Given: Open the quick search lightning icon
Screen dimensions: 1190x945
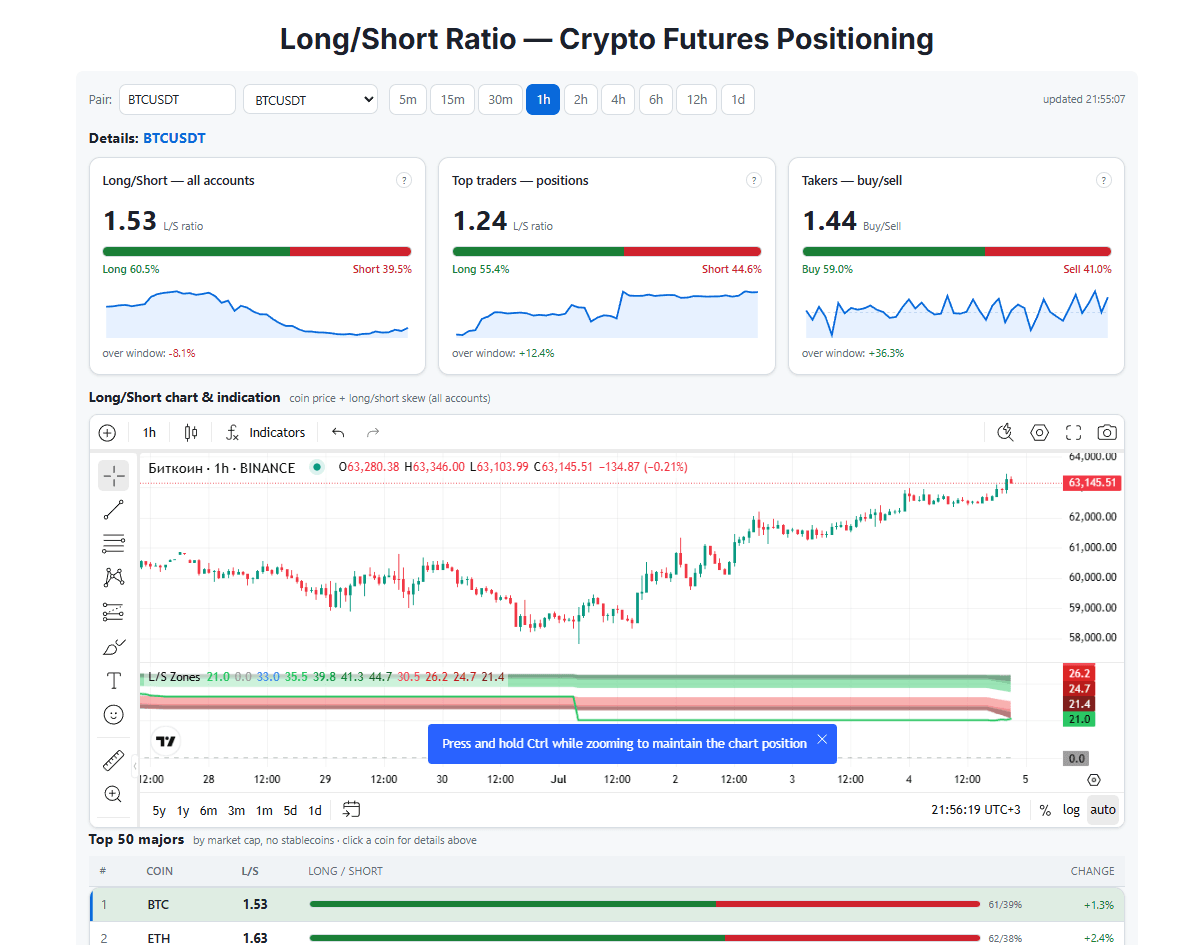Looking at the screenshot, I should tap(1005, 433).
